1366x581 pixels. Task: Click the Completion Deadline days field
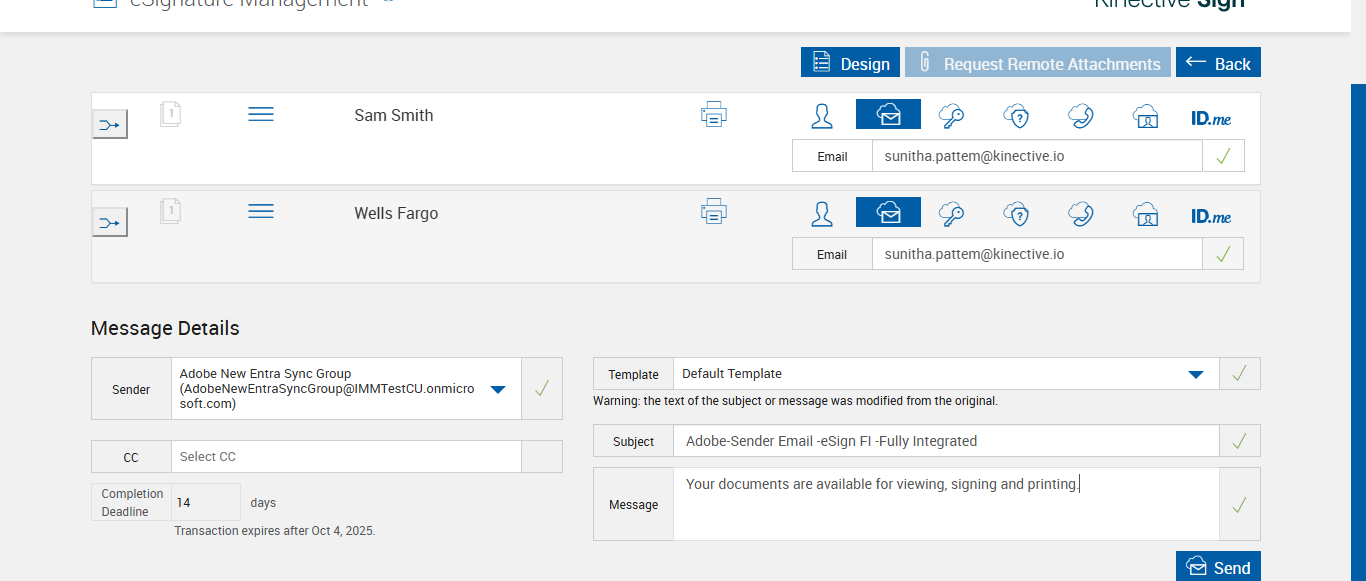pos(205,503)
